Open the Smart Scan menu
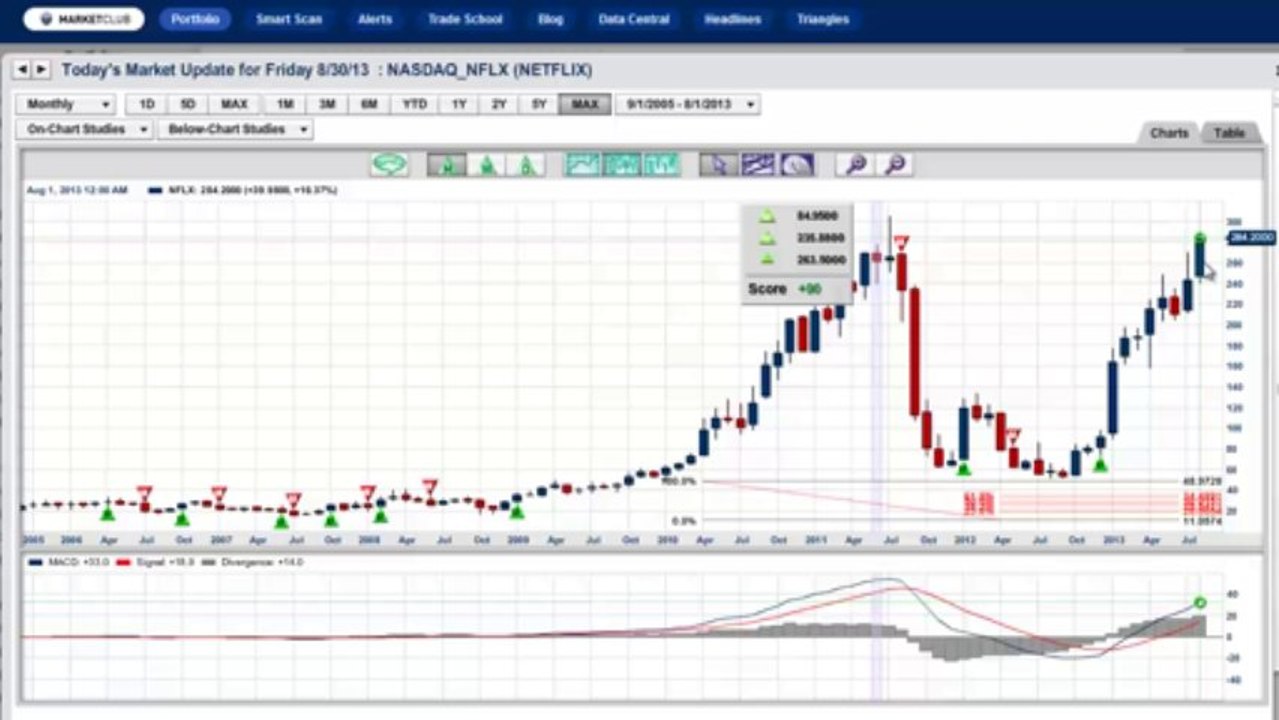This screenshot has height=720, width=1279. tap(289, 19)
